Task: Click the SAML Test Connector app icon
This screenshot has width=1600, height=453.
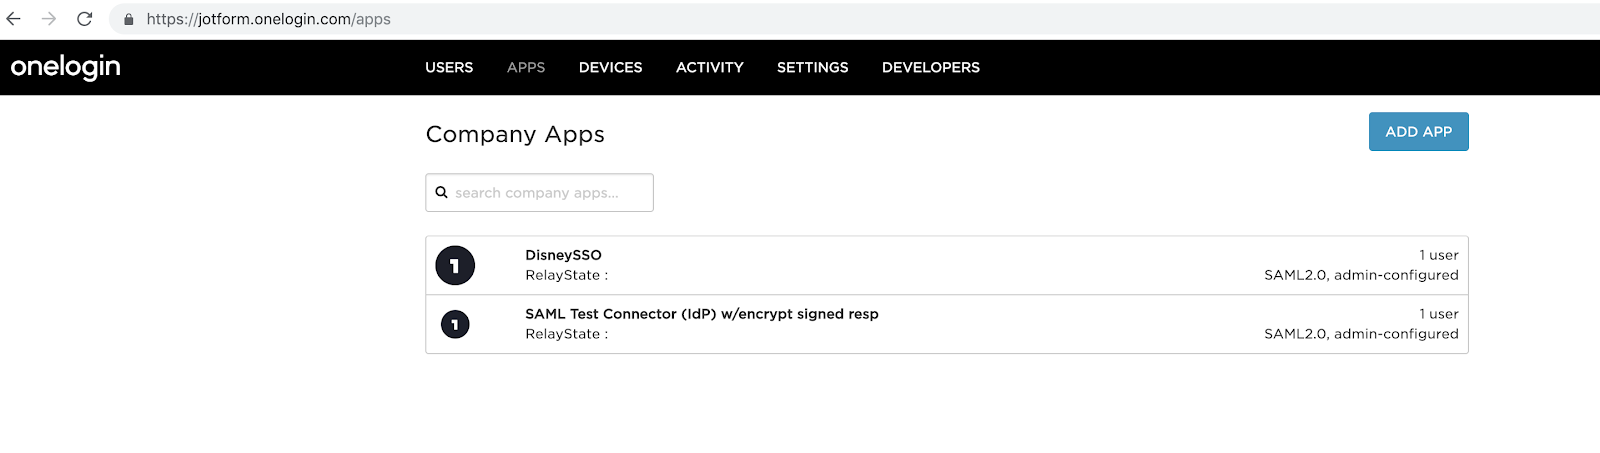Action: point(455,324)
